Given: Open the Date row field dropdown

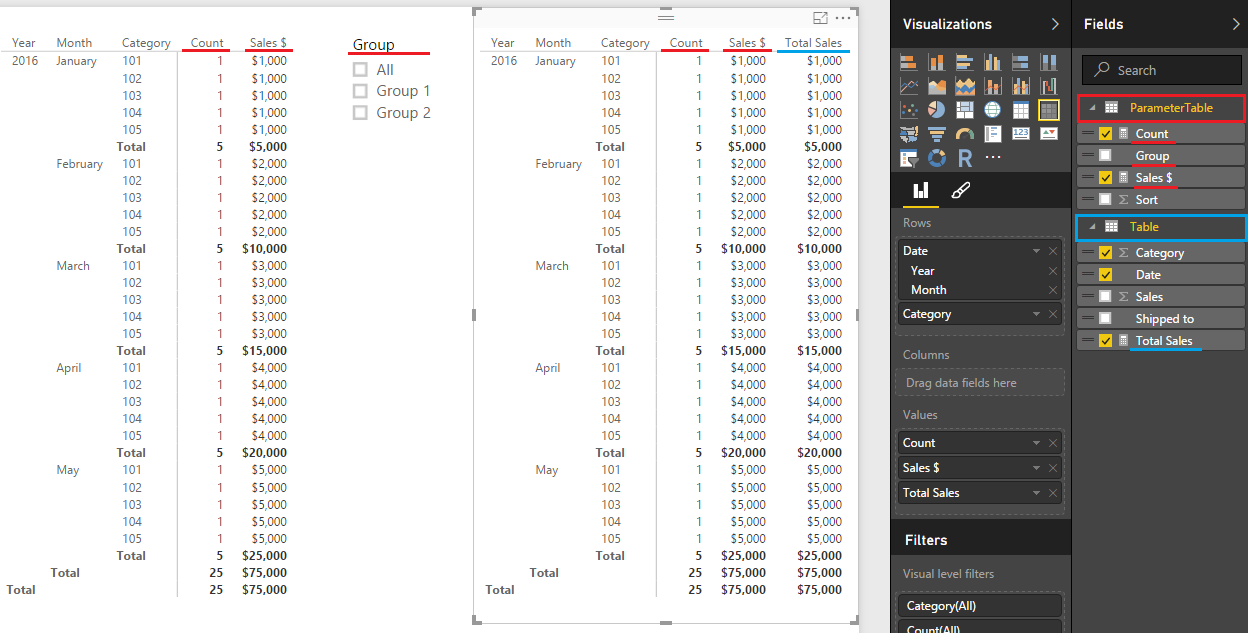Looking at the screenshot, I should (x=1037, y=251).
